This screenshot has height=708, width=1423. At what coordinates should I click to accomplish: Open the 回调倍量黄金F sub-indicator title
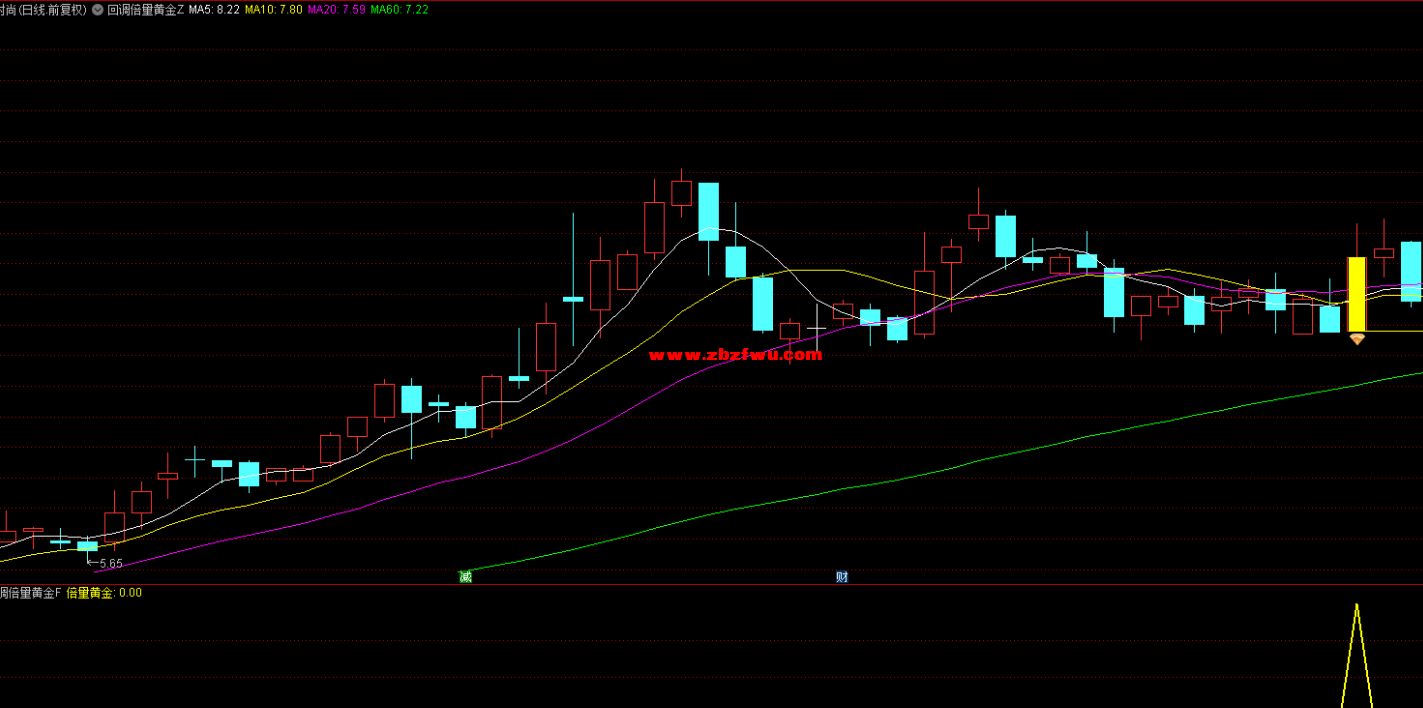tap(30, 593)
